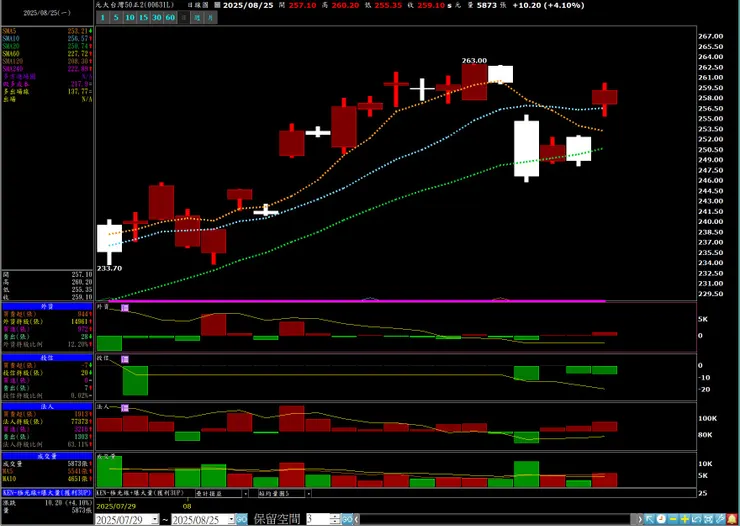Switch to 60-minute chart period
This screenshot has width=740, height=526.
[x=170, y=18]
